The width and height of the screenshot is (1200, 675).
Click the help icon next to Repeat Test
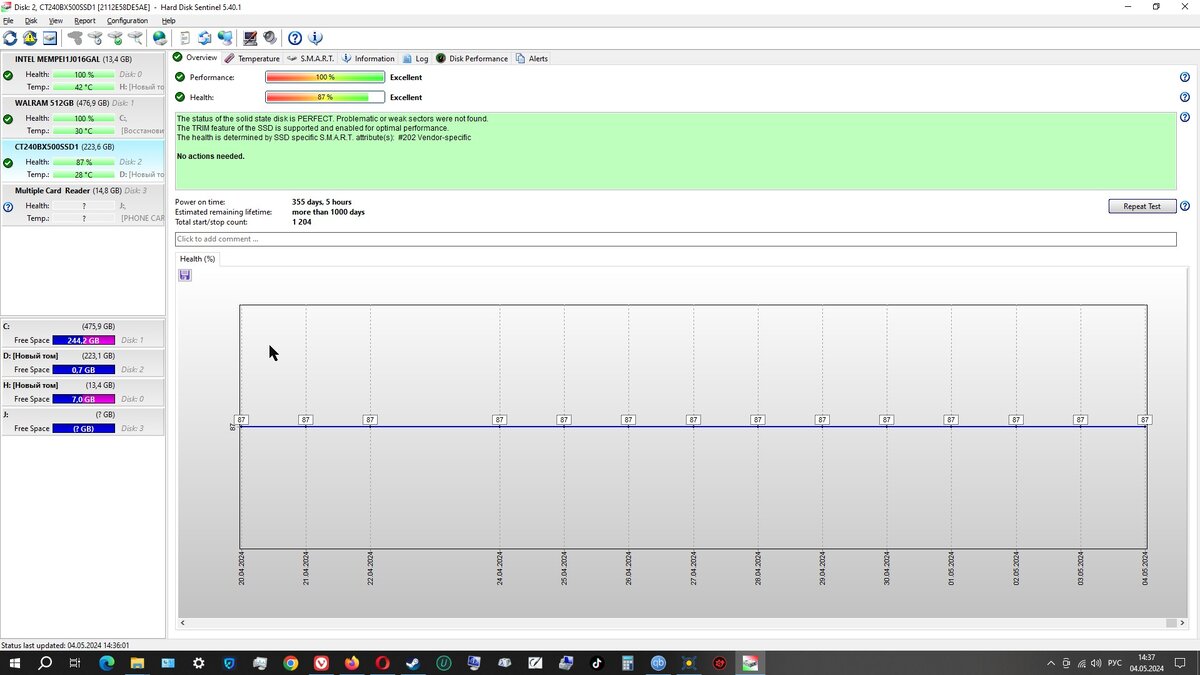tap(1185, 206)
